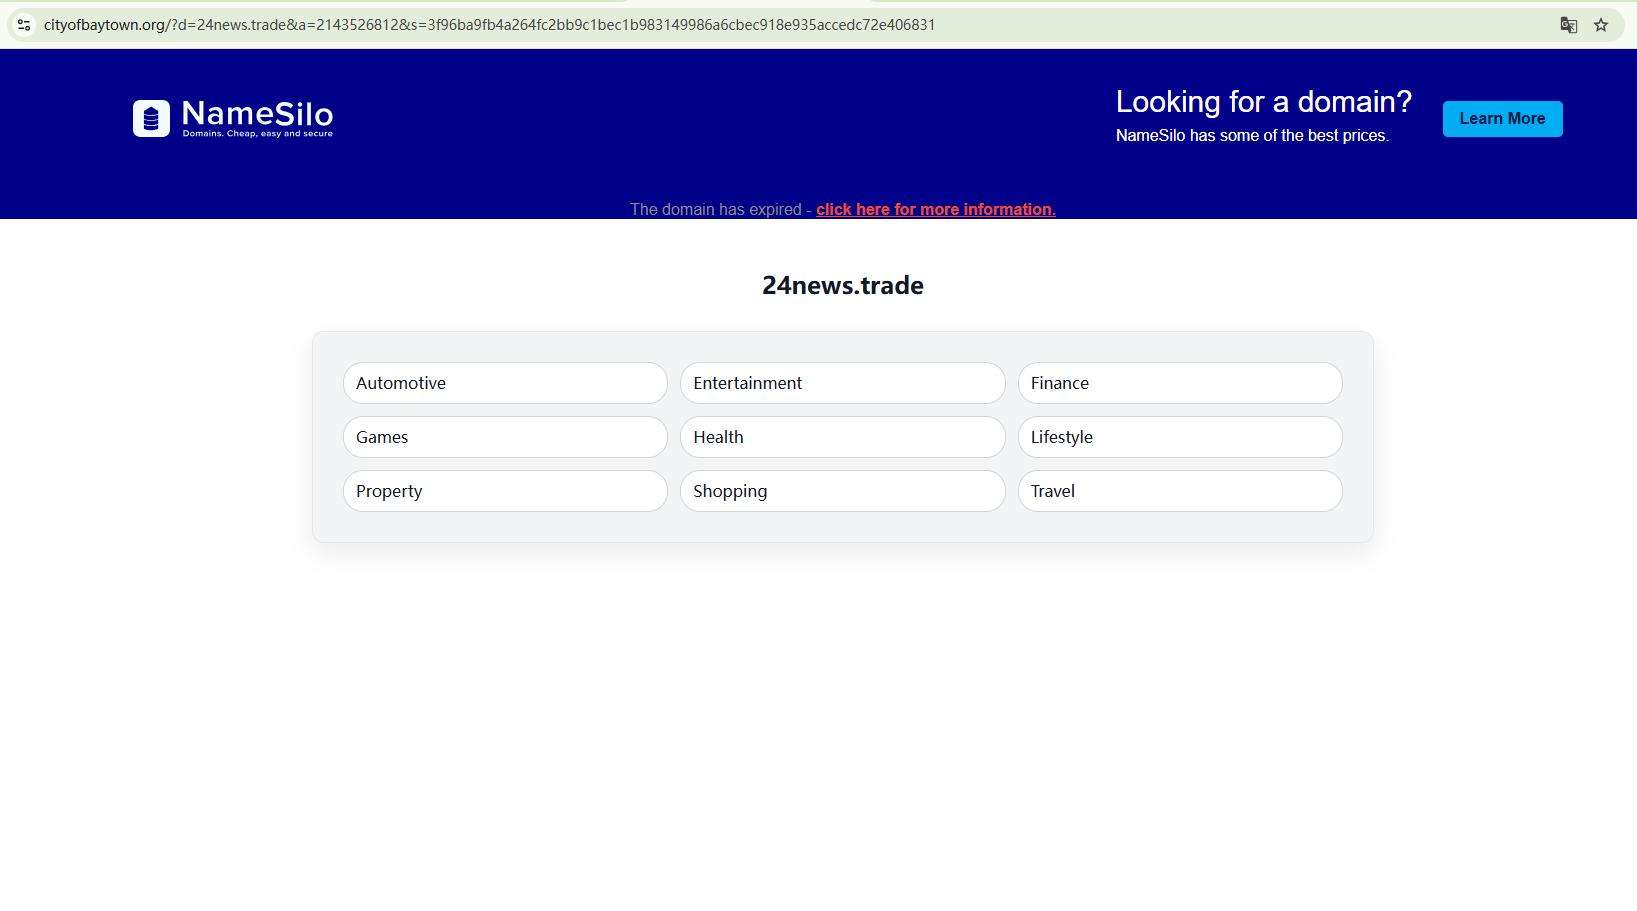Select the Entertainment category

[842, 383]
